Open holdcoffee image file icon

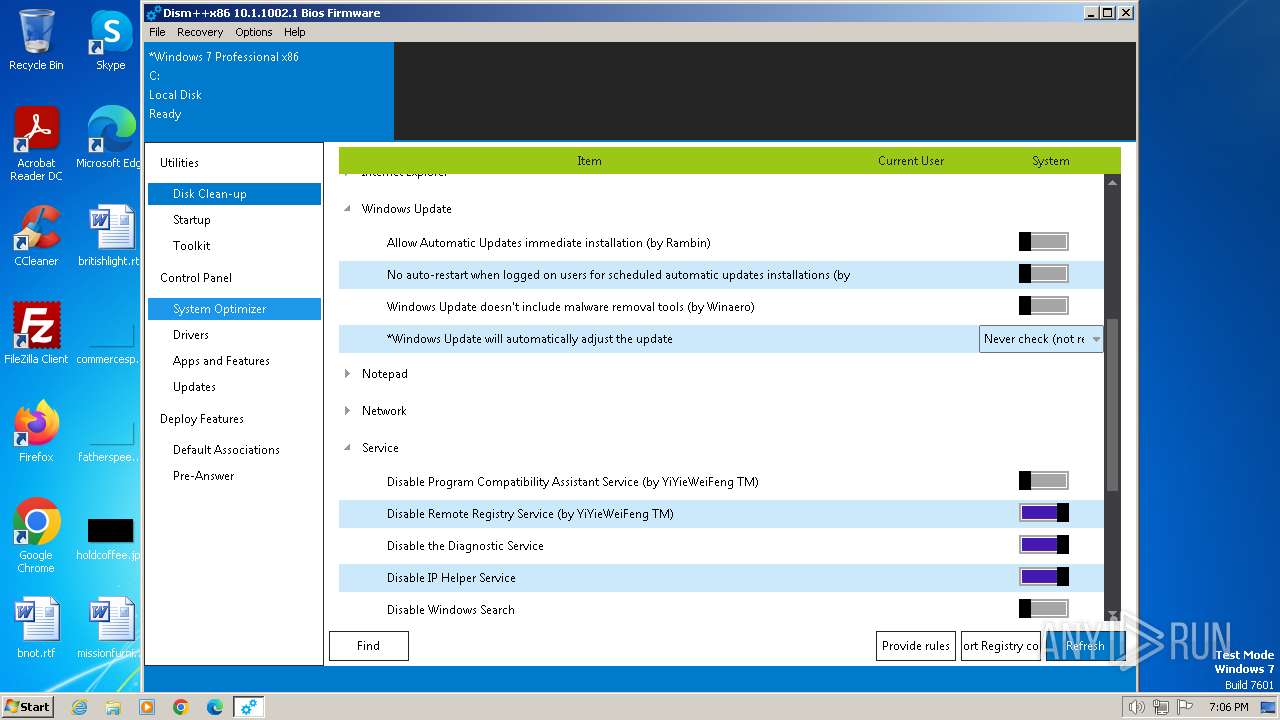[110, 539]
